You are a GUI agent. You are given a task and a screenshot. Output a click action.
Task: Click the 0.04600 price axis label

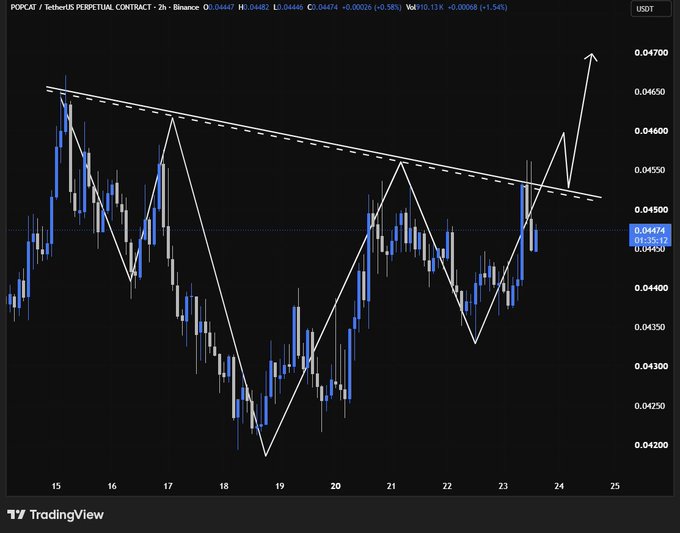pos(651,131)
